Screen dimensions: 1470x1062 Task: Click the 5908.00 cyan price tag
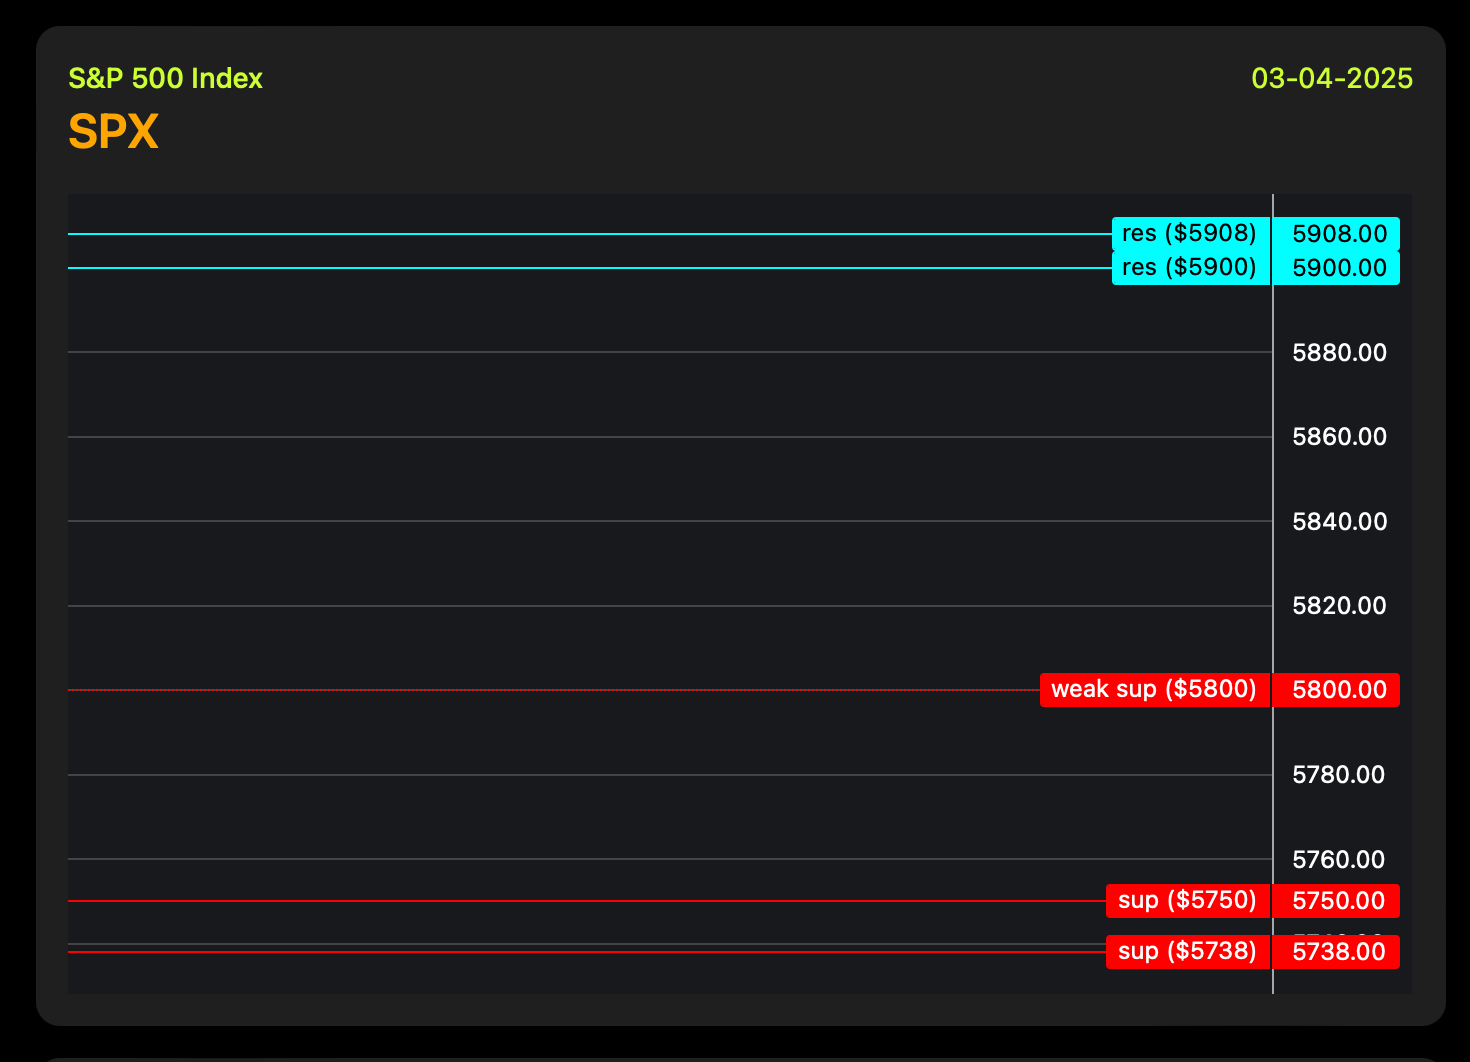coord(1337,234)
